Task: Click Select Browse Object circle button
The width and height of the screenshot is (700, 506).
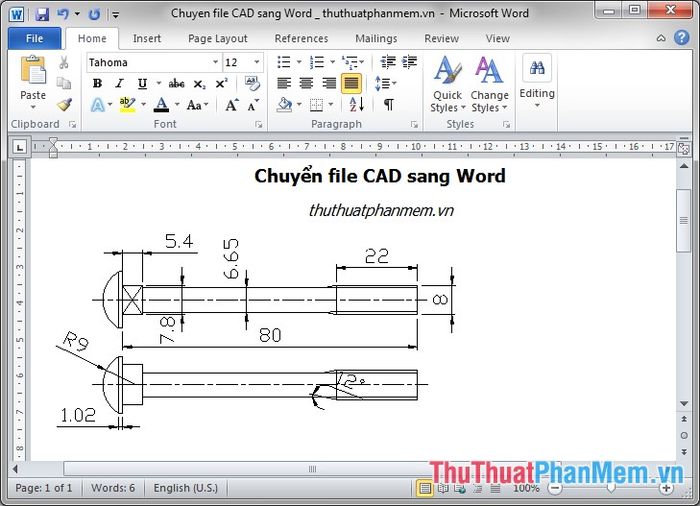Action: coord(683,435)
